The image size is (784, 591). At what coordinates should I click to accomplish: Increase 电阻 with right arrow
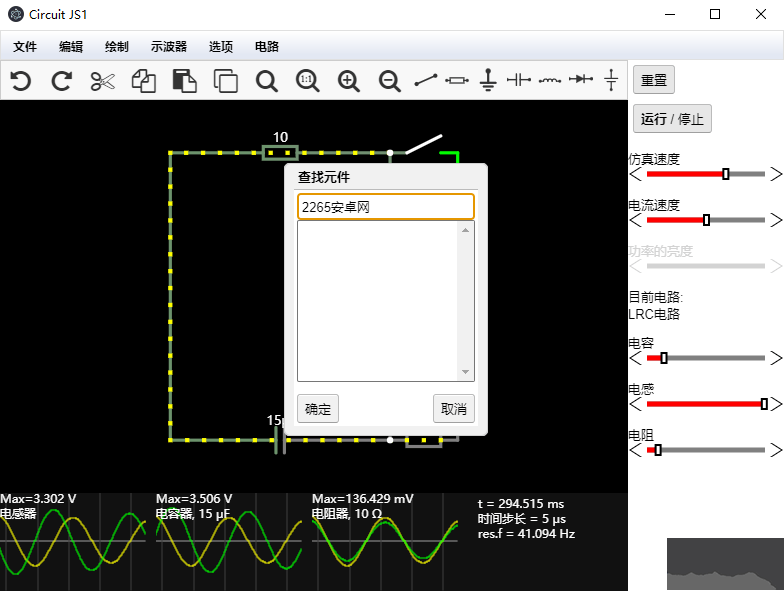[776, 450]
